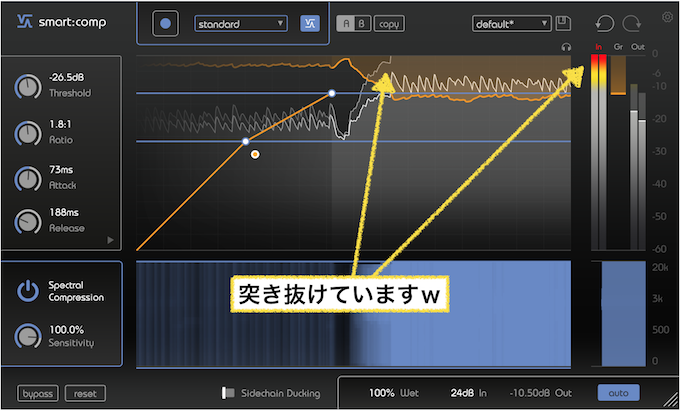Click the Threshold knob

[28, 86]
